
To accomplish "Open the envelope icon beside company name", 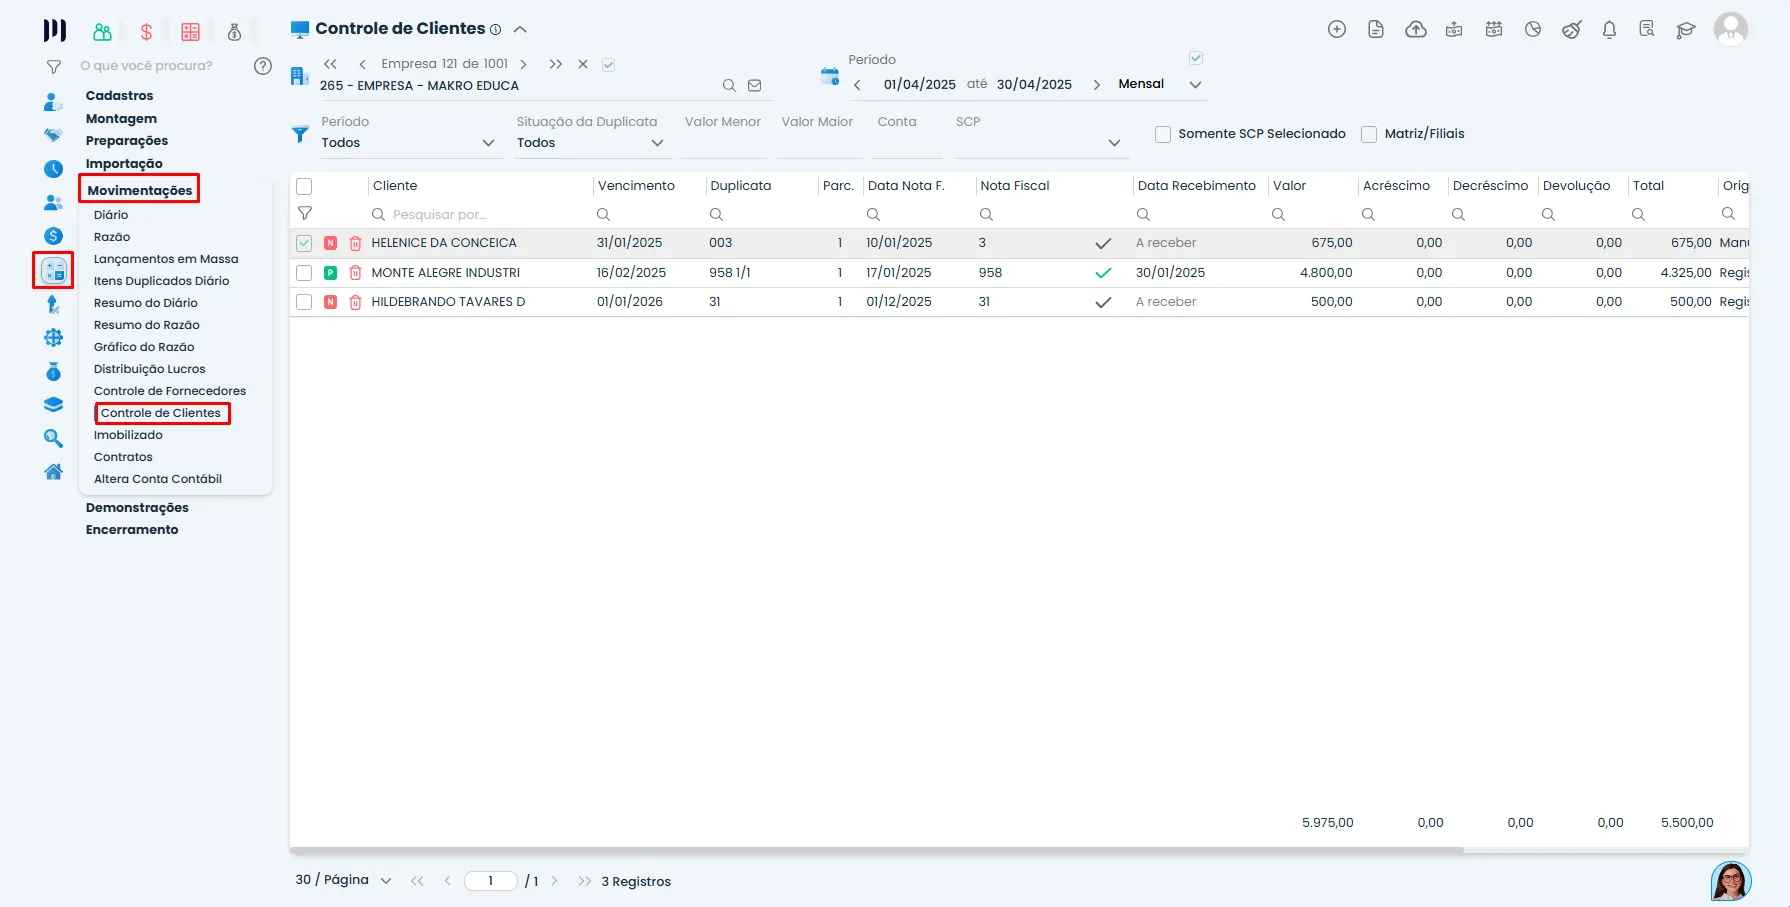I will (755, 86).
